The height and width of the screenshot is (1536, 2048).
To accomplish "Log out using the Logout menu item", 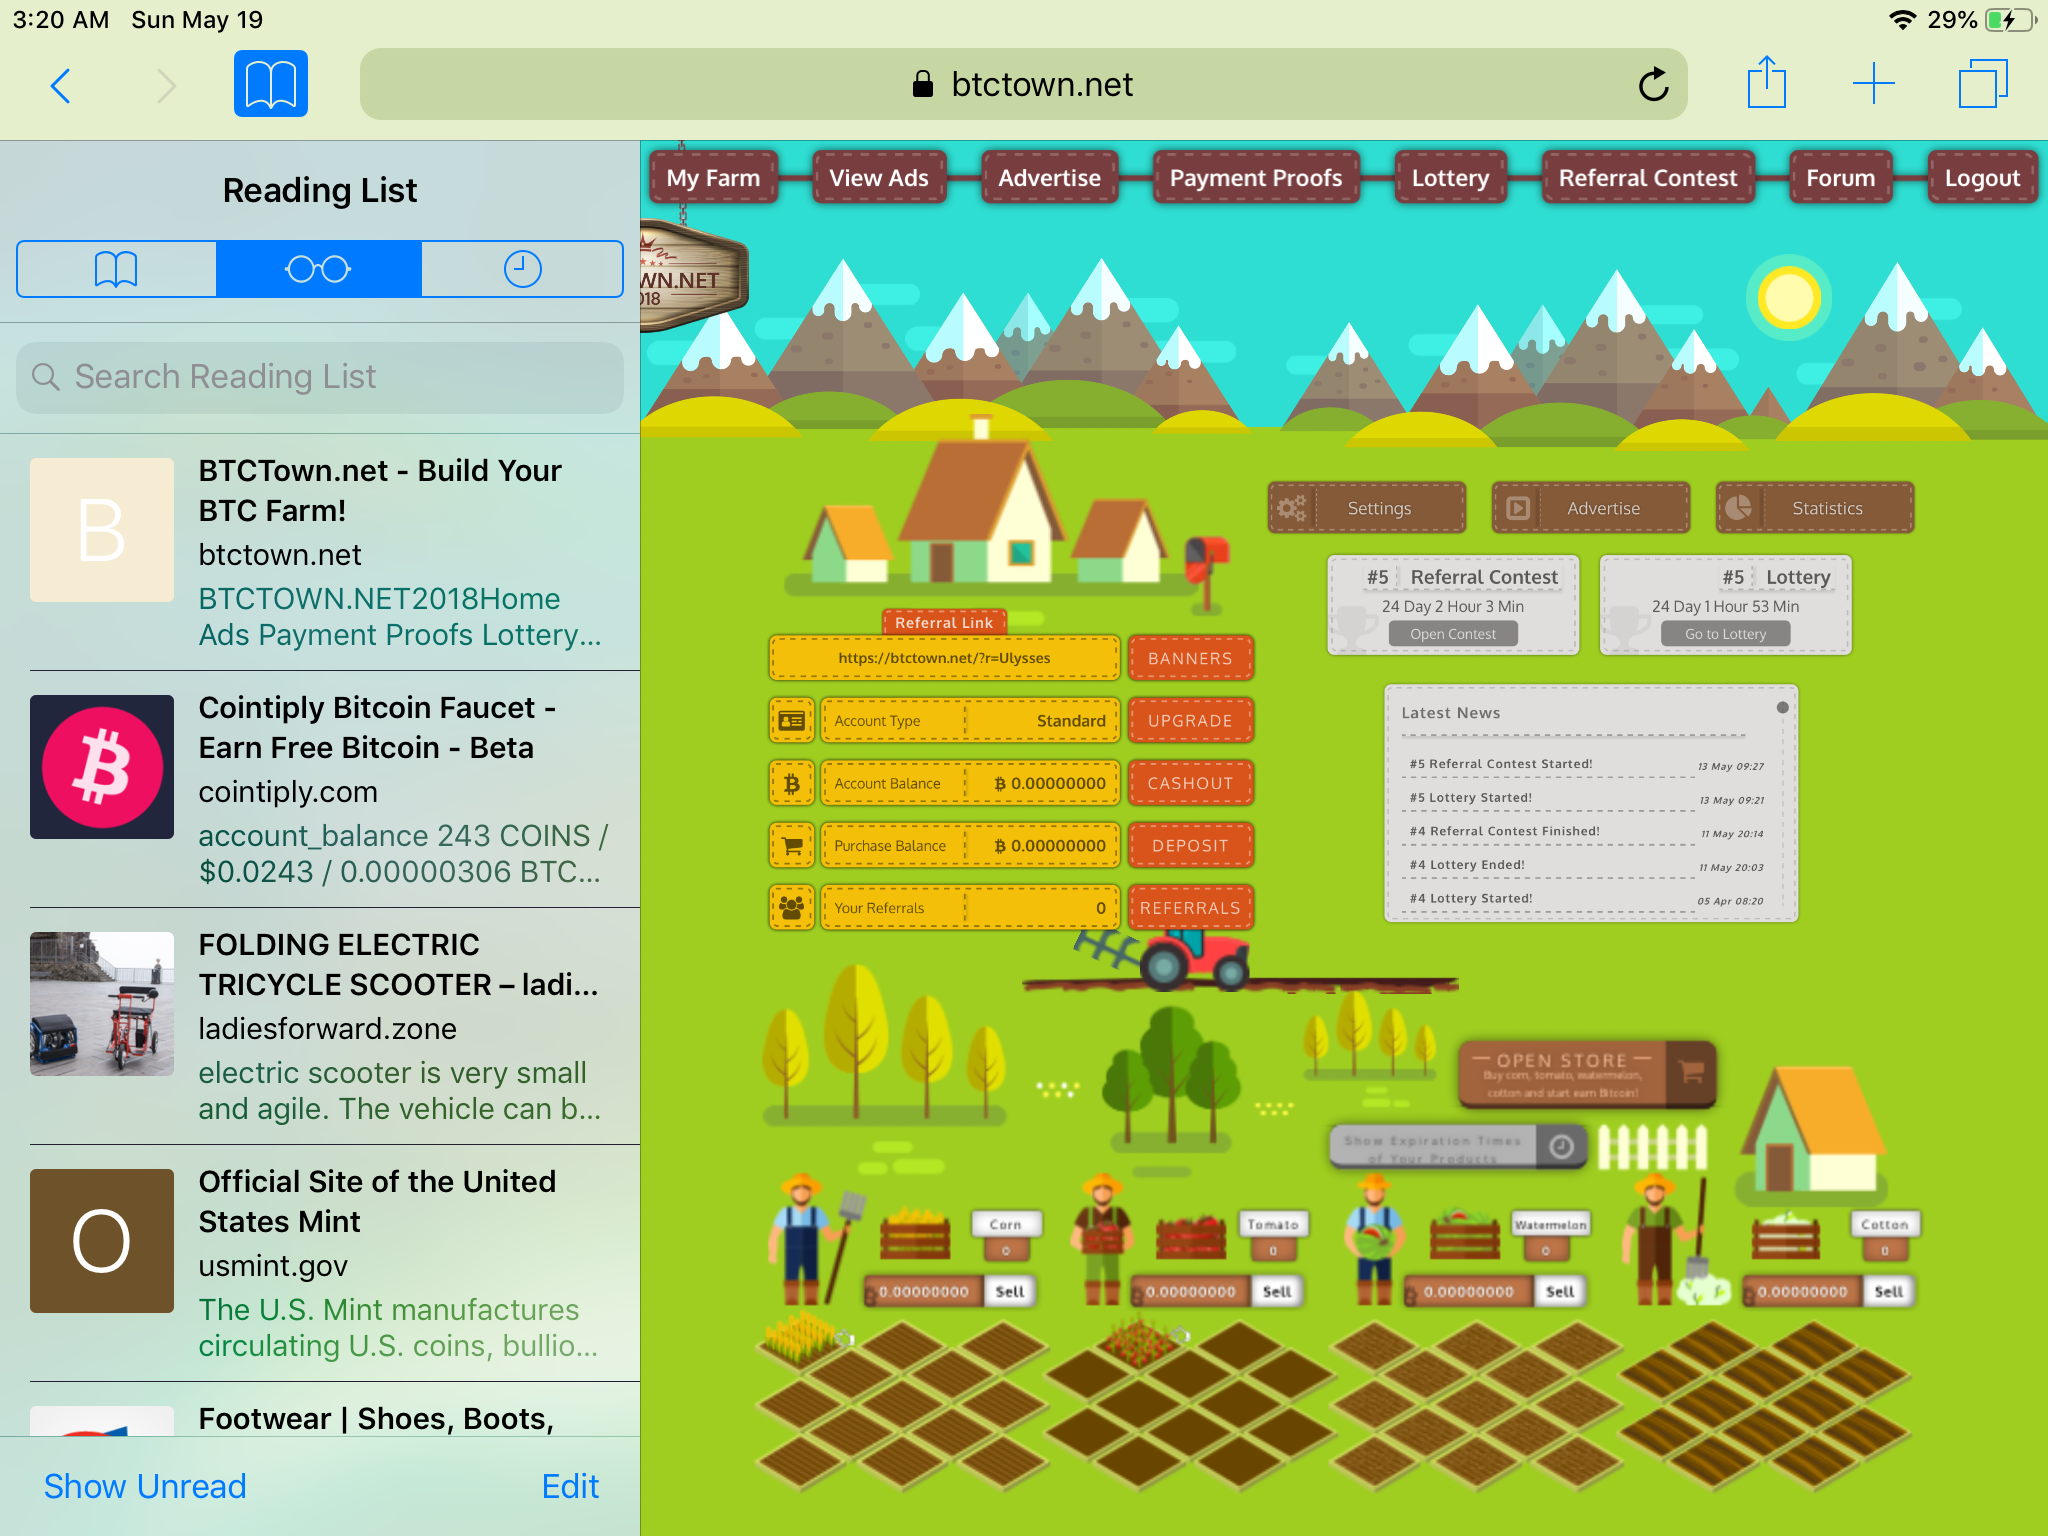I will (x=1982, y=178).
